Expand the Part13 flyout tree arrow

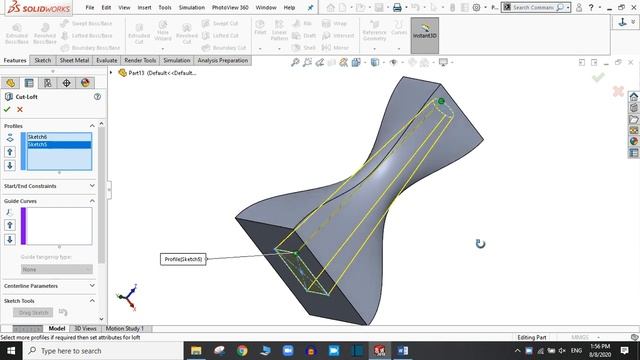[x=111, y=73]
